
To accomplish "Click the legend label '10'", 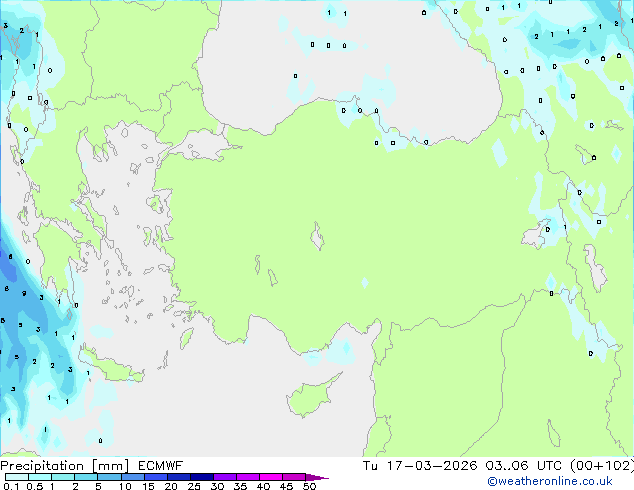I will [x=125, y=486].
